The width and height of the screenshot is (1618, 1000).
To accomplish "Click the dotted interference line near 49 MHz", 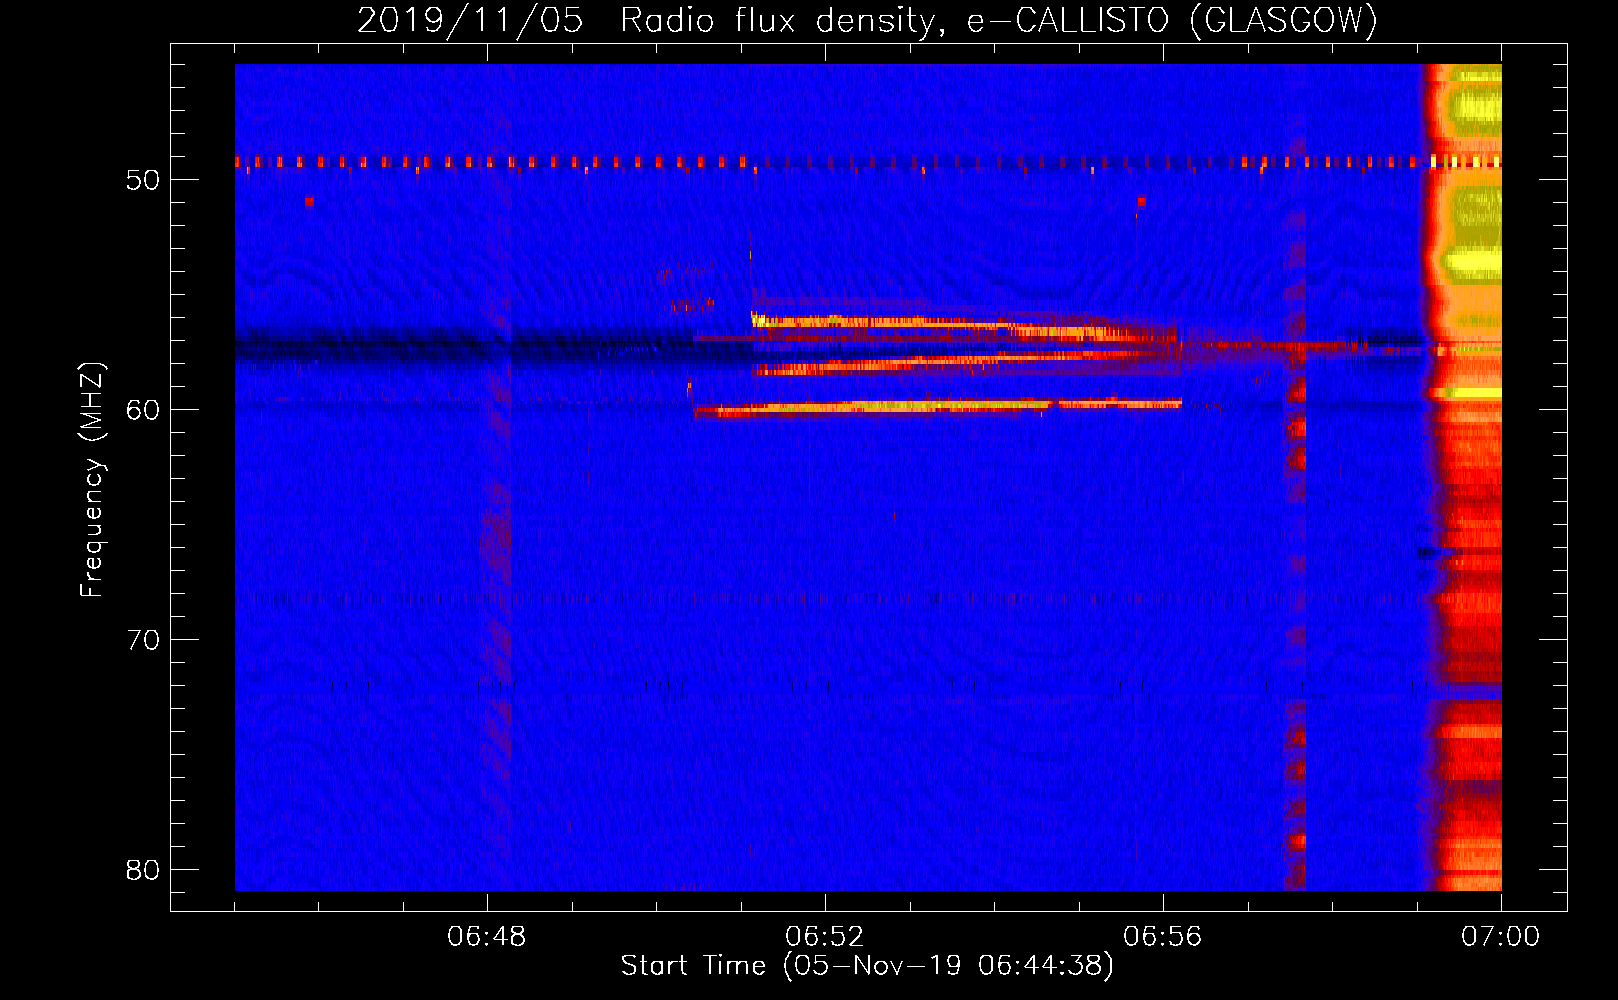I will [868, 161].
